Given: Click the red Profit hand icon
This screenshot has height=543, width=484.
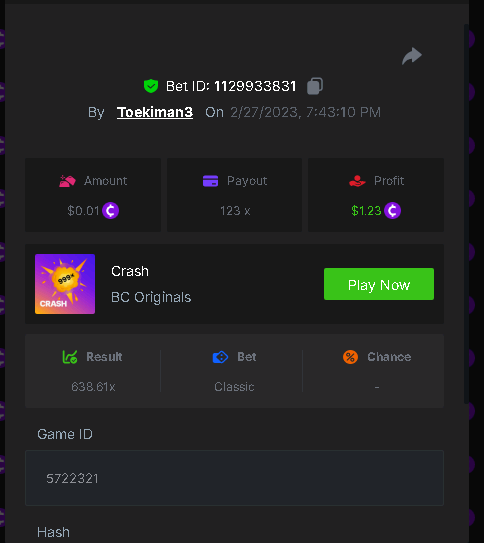Looking at the screenshot, I should pyautogui.click(x=357, y=181).
